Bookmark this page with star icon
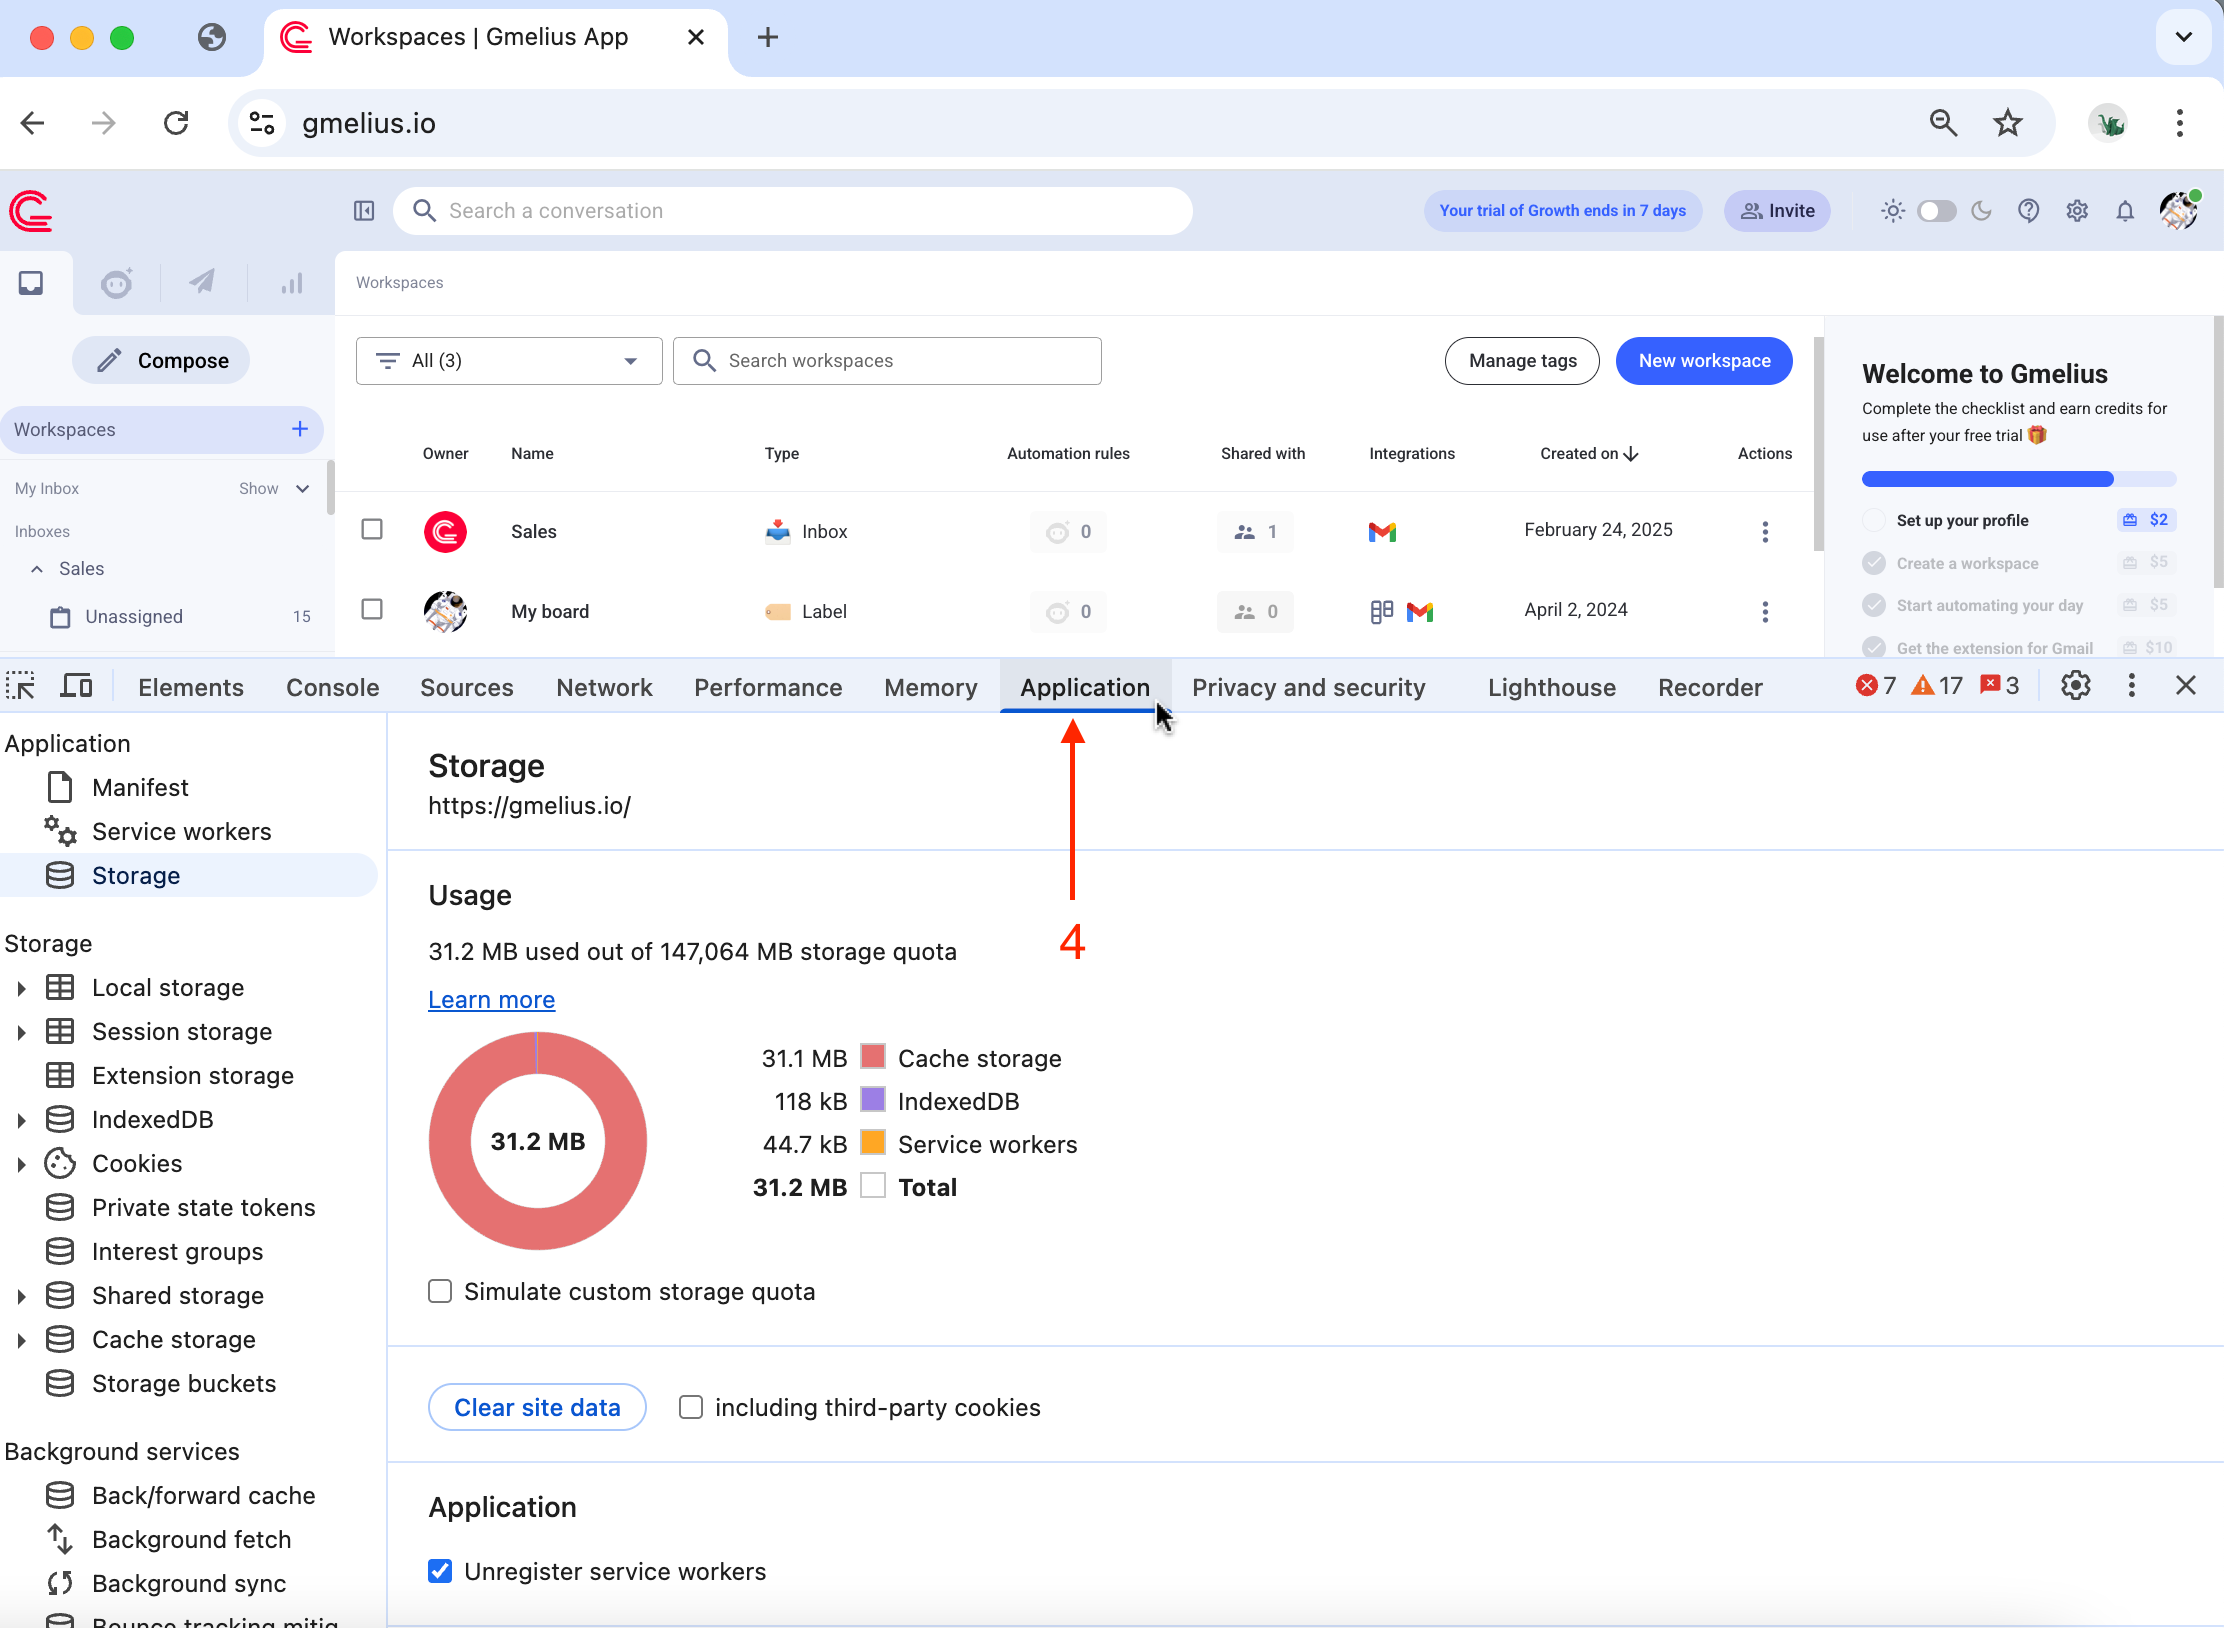The image size is (2224, 1628). 2008,123
